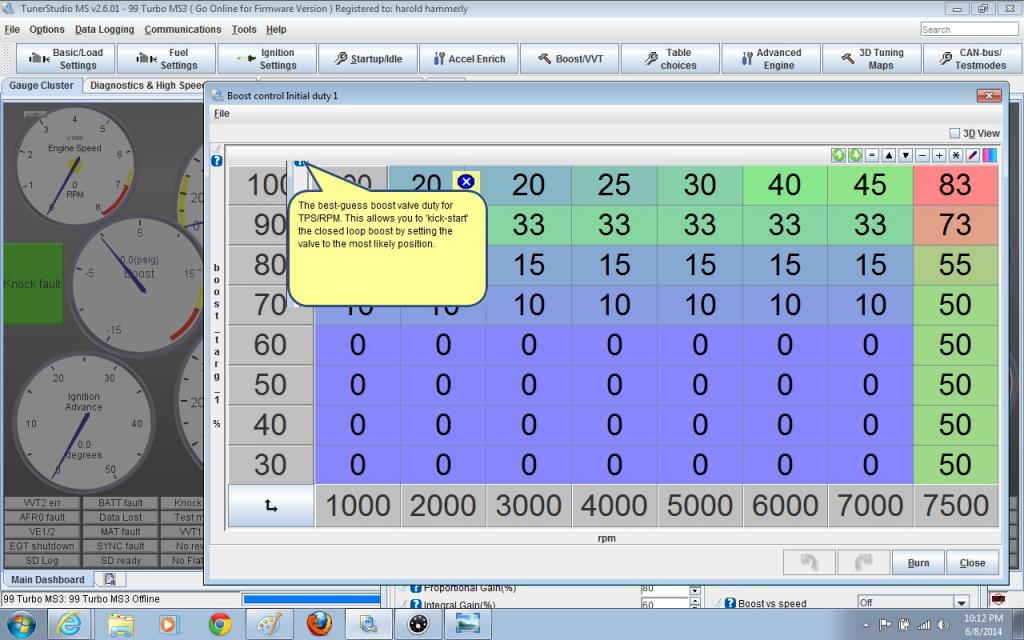Screen dimensions: 1024x640
Task: Switch to Diagnostics & High Speed tab
Action: click(146, 86)
